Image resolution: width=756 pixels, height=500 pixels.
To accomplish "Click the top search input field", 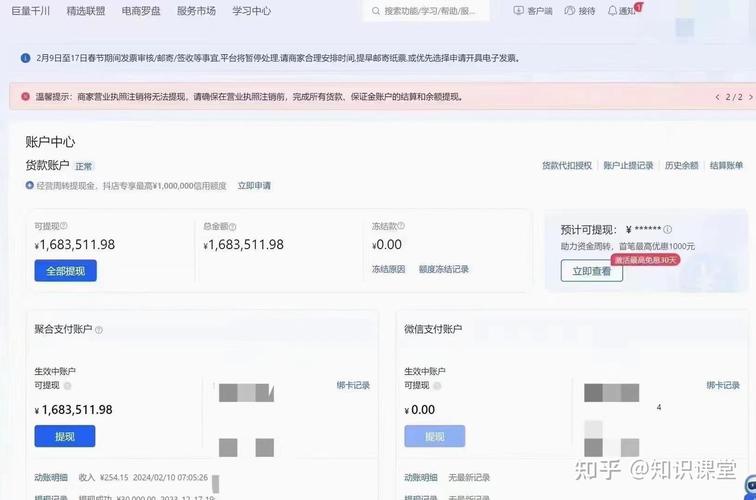I will (x=426, y=11).
